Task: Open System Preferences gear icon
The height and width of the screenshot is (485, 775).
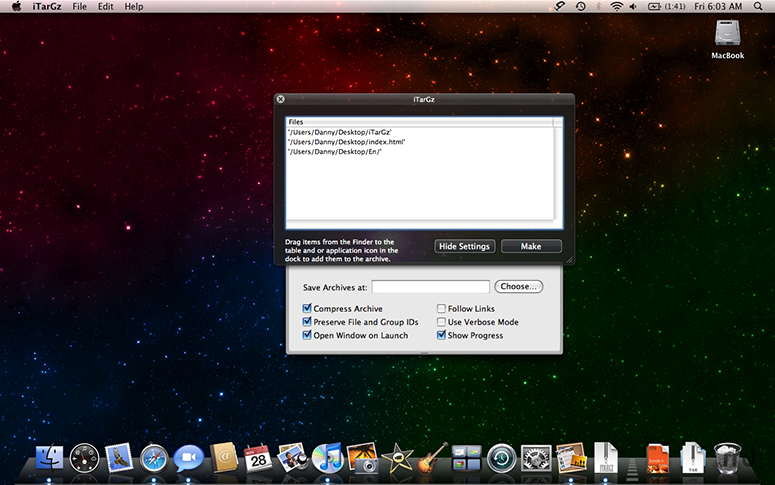Action: pyautogui.click(x=536, y=458)
